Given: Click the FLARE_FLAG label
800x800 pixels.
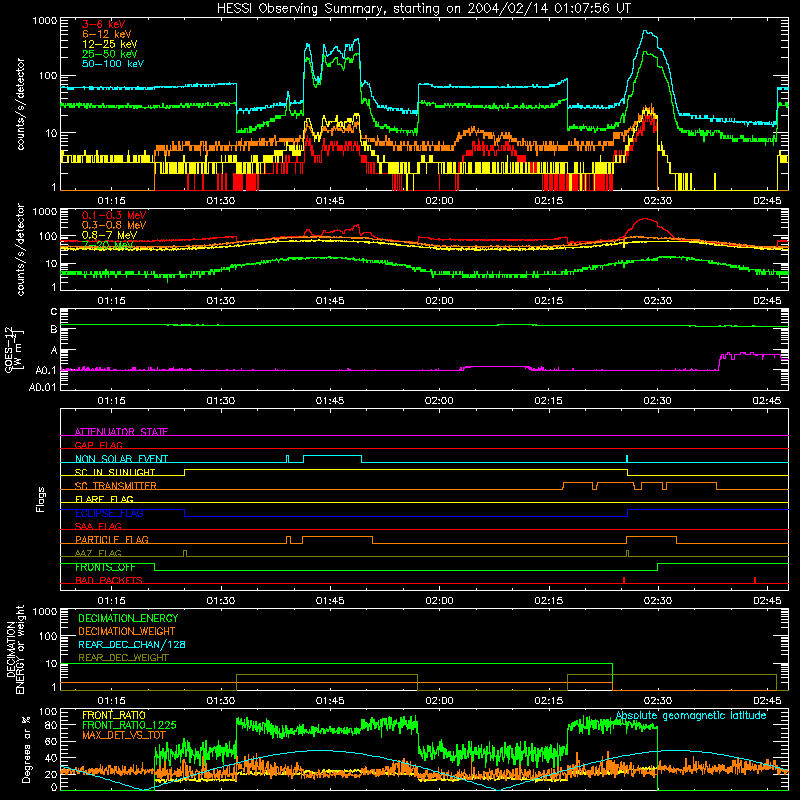Looking at the screenshot, I should tap(104, 499).
